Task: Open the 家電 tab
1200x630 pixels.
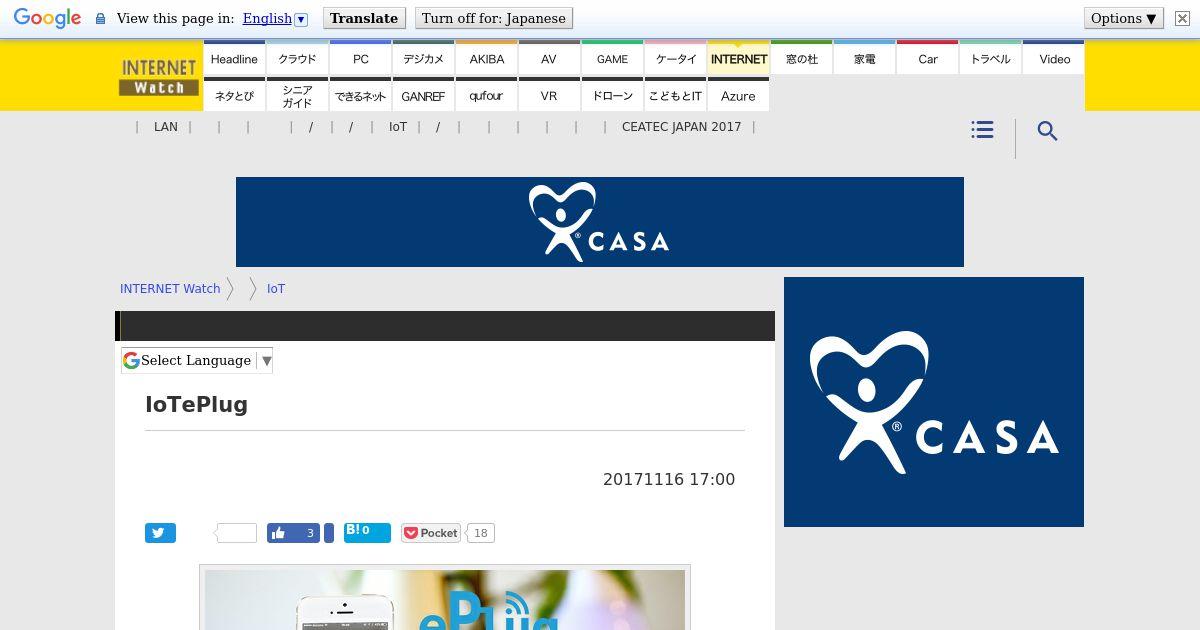Action: click(x=864, y=58)
